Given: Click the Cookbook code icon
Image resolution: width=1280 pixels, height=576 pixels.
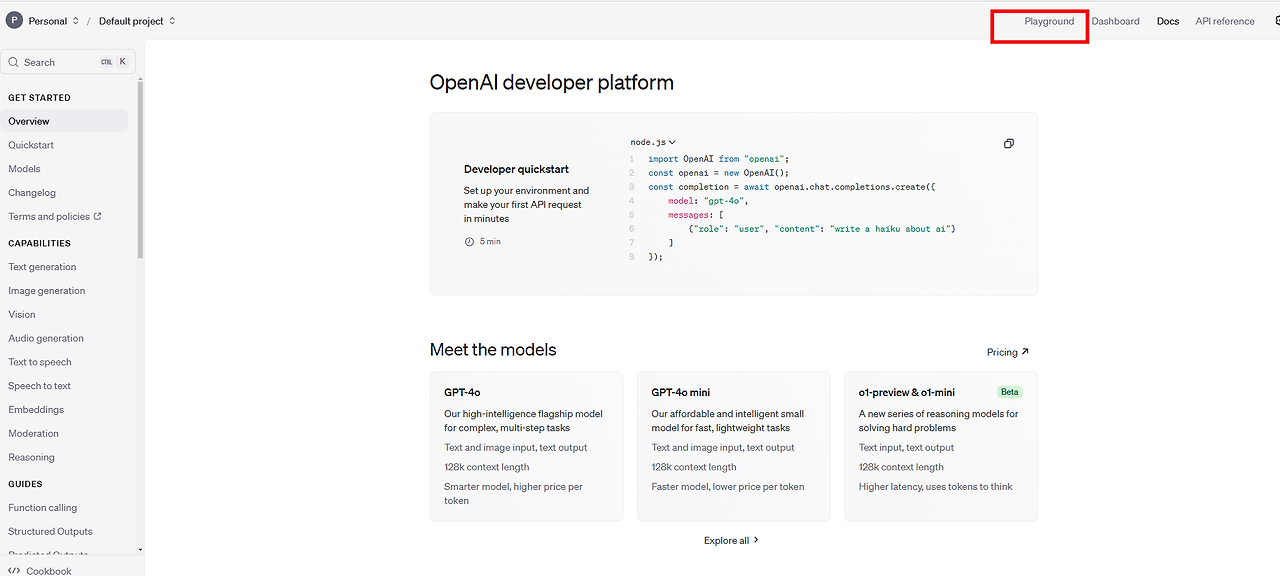Looking at the screenshot, I should tap(14, 571).
